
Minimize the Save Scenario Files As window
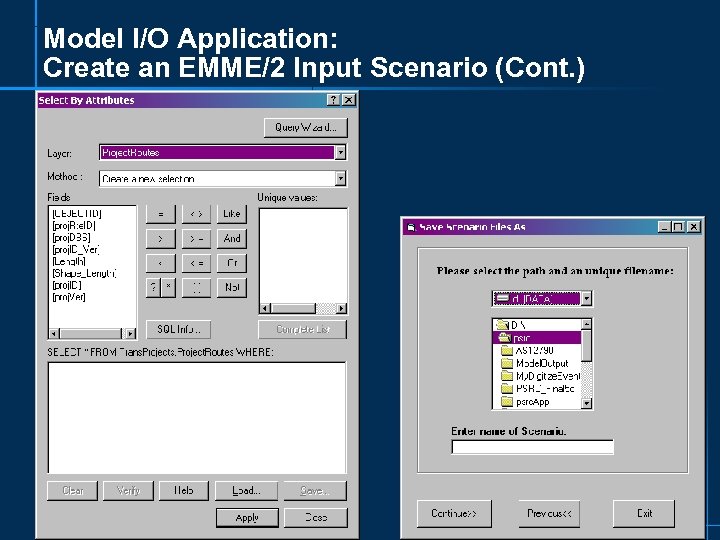coord(664,227)
